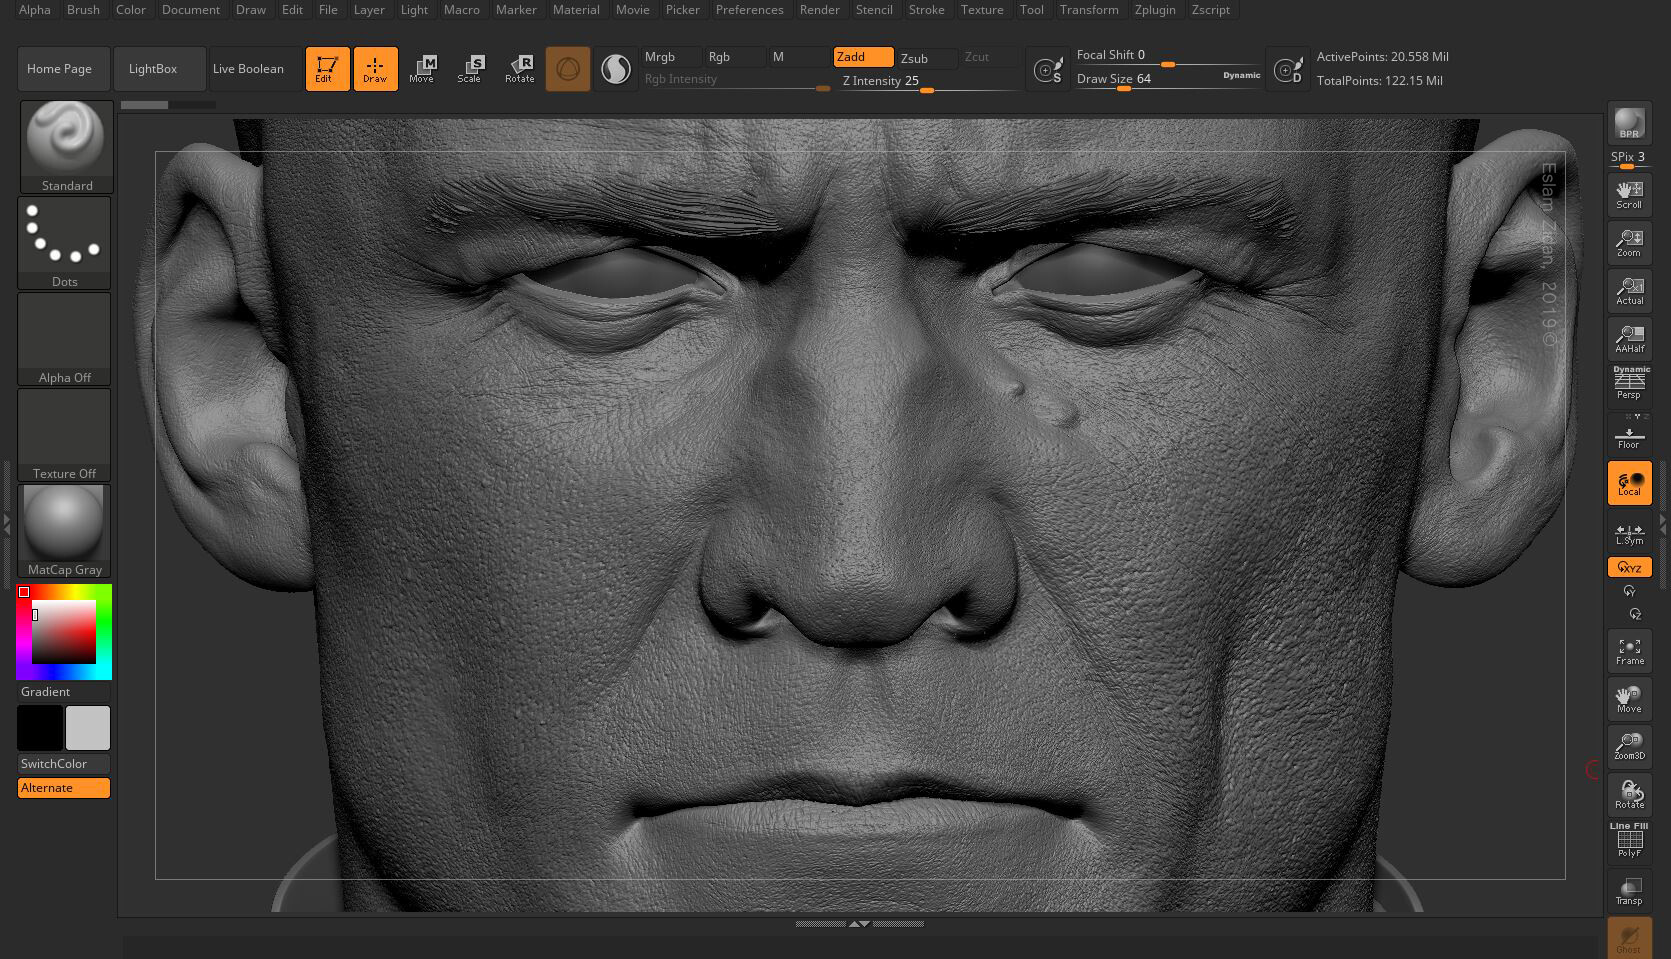Viewport: 1671px width, 959px height.
Task: Adjust the SPix slider
Action: pos(1629,158)
